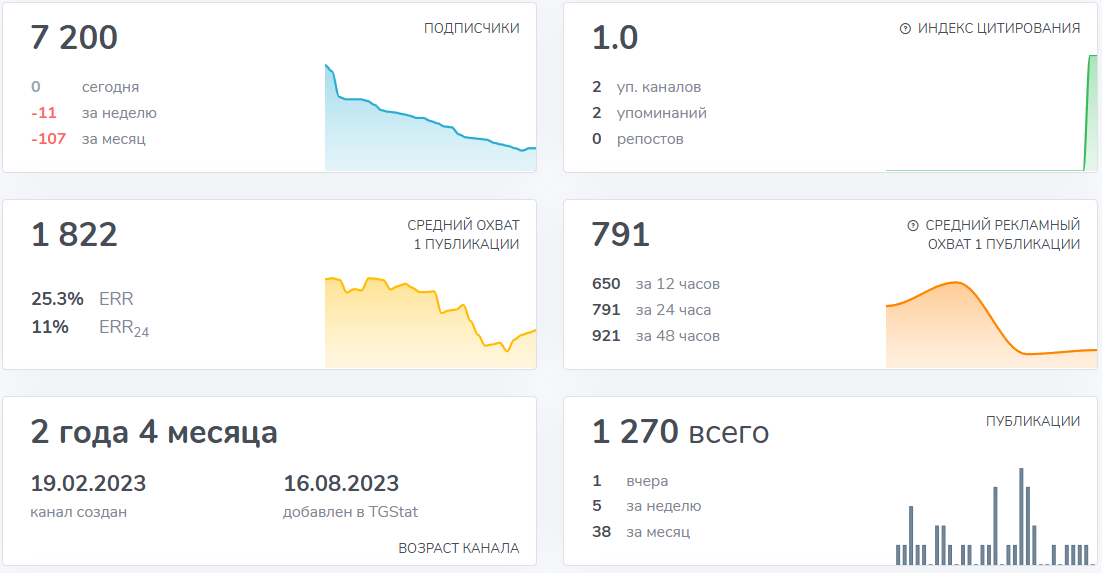The height and width of the screenshot is (573, 1102).
Task: Click the 'вчера' publications row
Action: point(630,481)
